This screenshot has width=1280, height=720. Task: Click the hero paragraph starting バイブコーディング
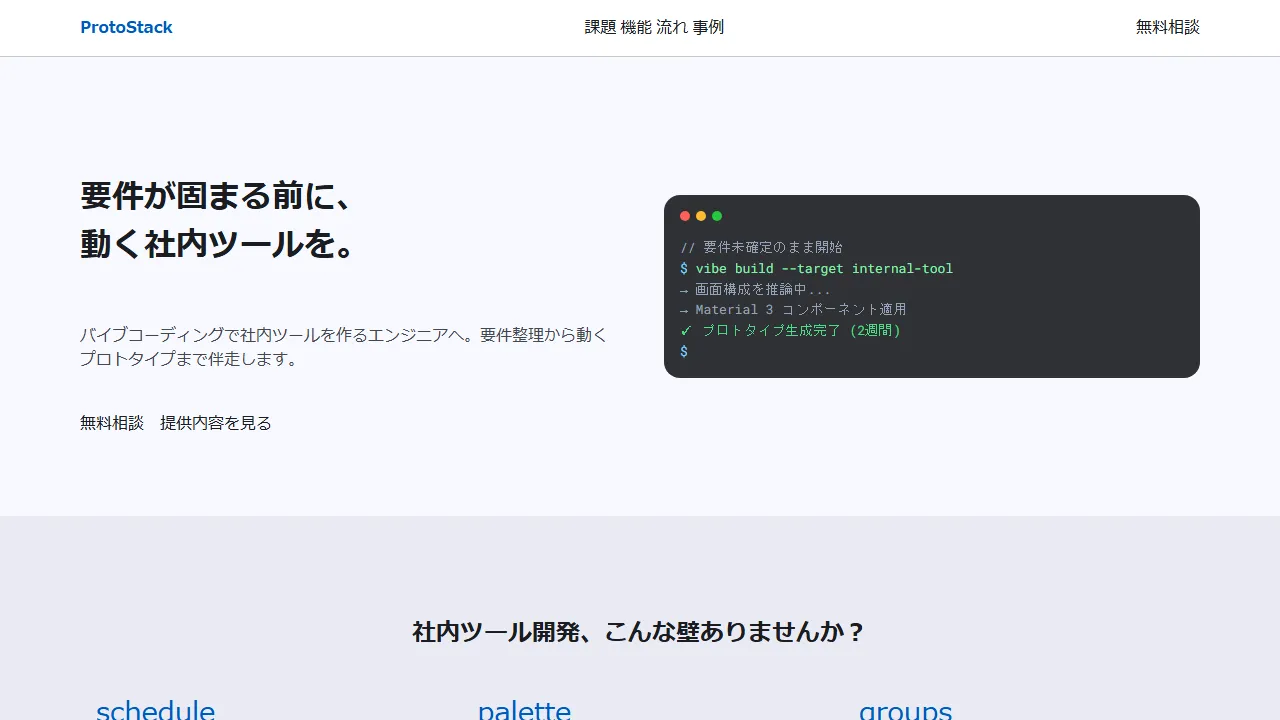click(x=344, y=347)
